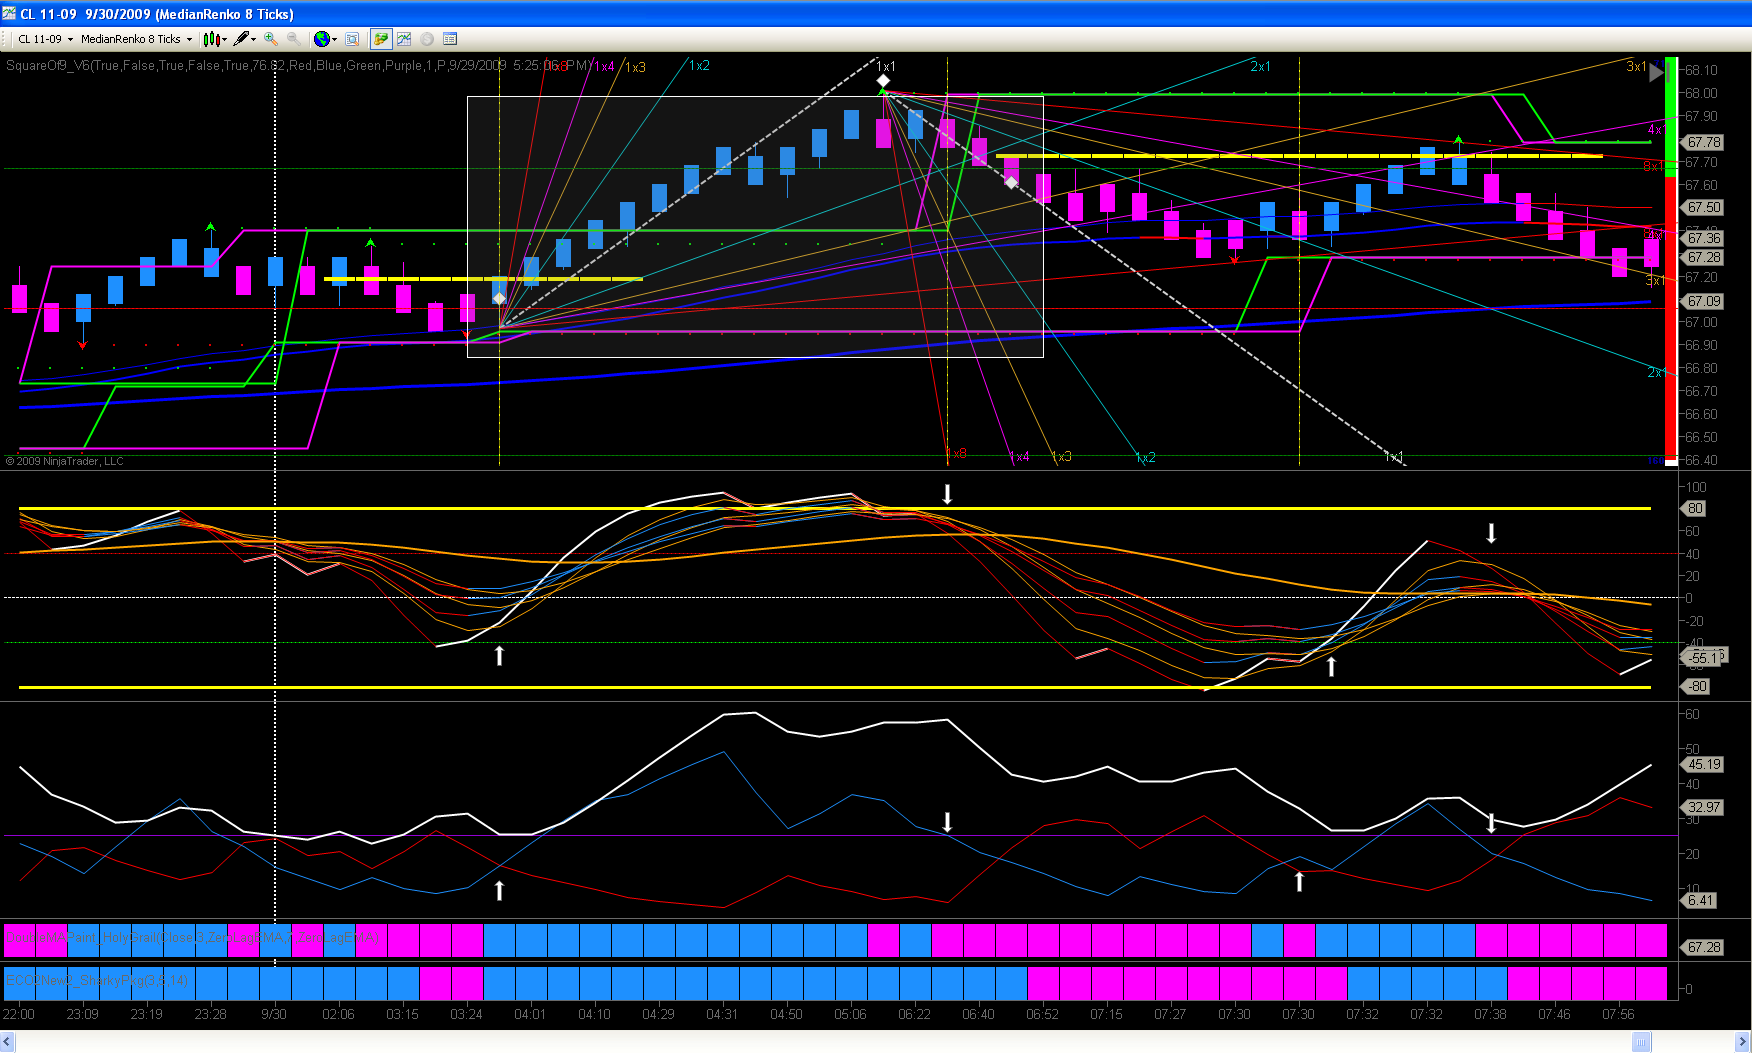This screenshot has height=1053, width=1752.
Task: Click the 07:56 time axis label
Action: point(1618,1014)
